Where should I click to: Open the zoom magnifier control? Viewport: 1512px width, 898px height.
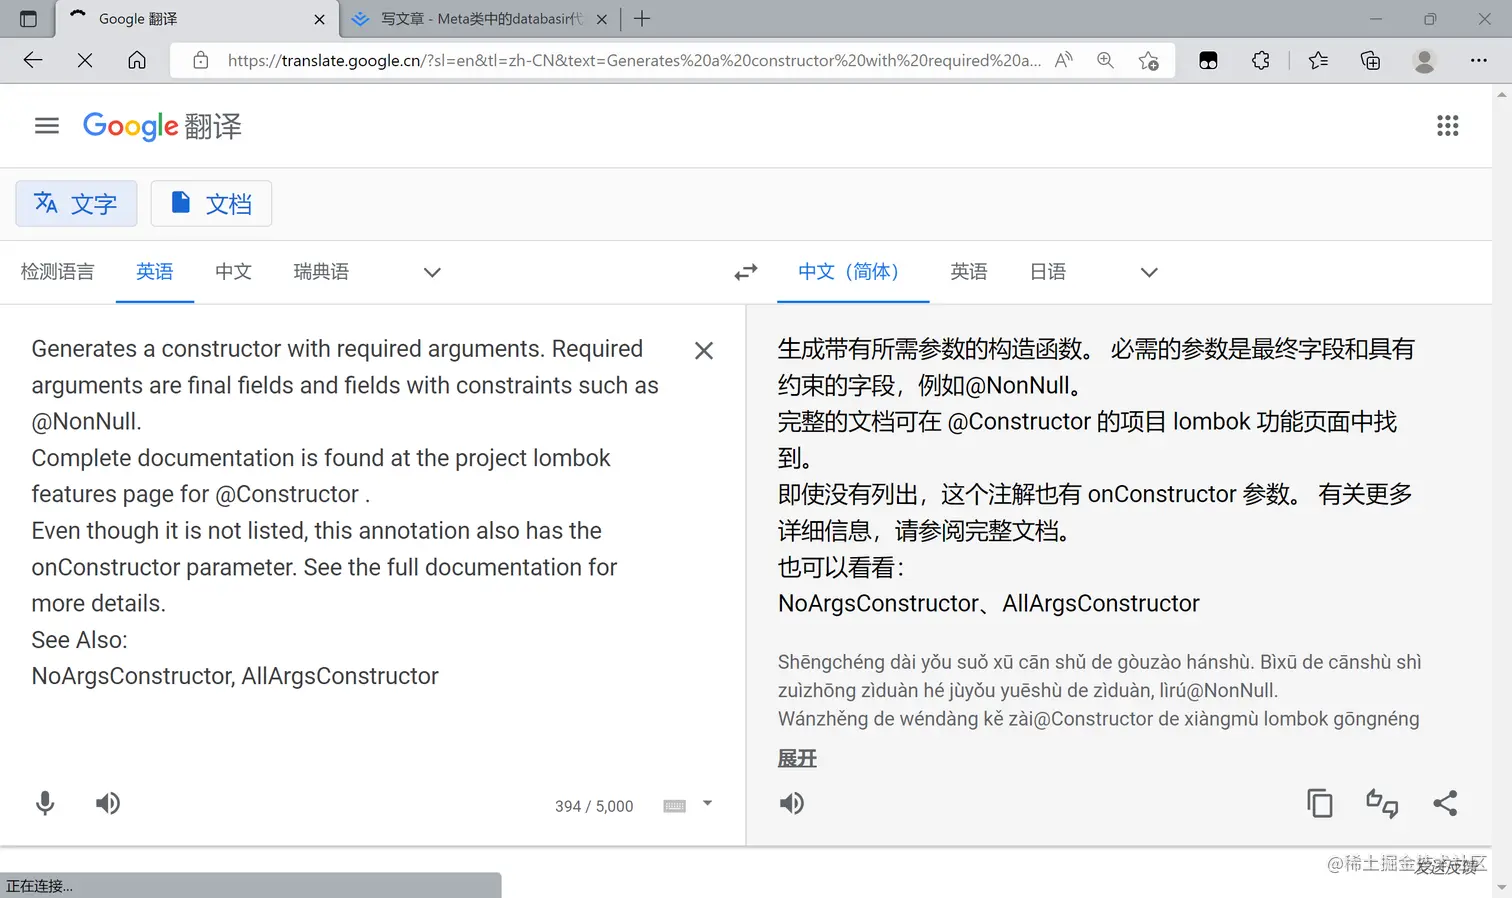point(1105,60)
